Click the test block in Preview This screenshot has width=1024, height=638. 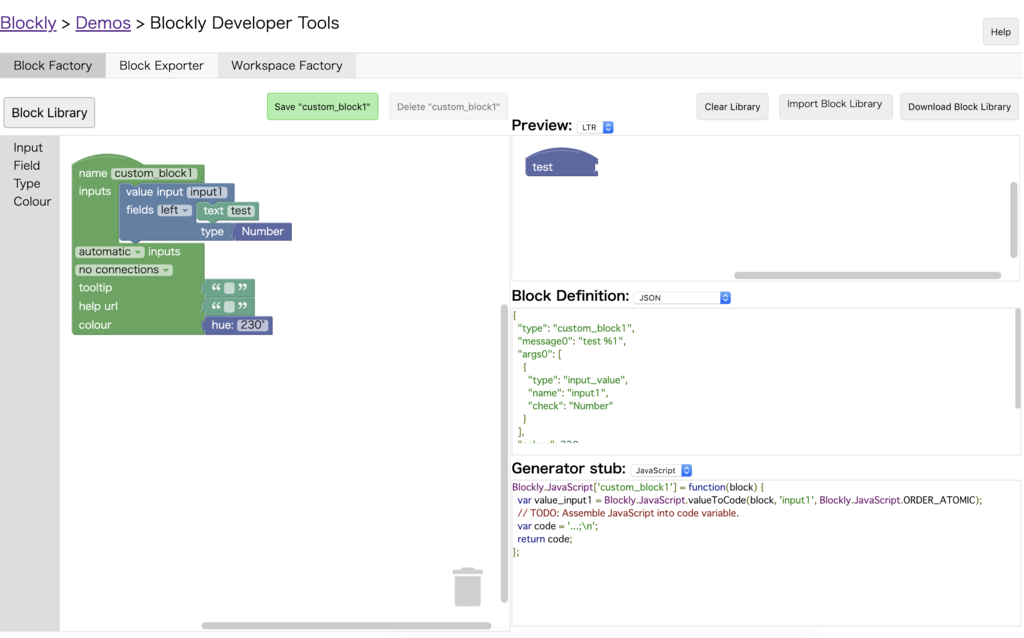(558, 165)
